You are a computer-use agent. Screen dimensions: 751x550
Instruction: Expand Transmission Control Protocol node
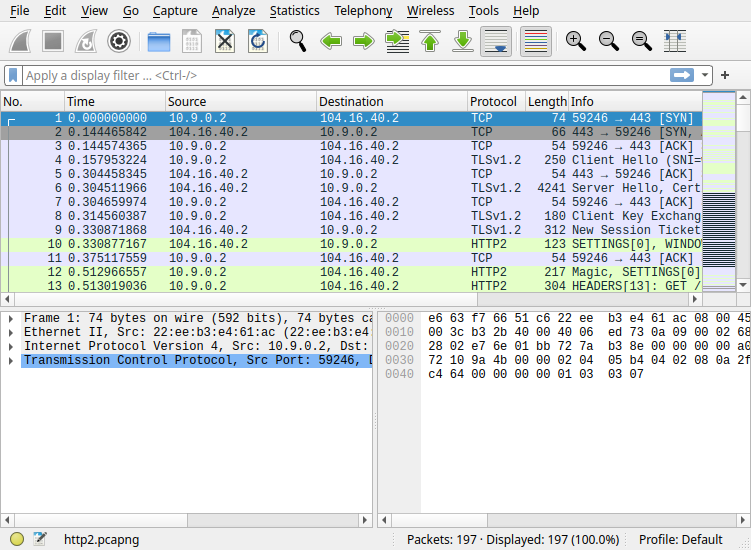(x=11, y=360)
